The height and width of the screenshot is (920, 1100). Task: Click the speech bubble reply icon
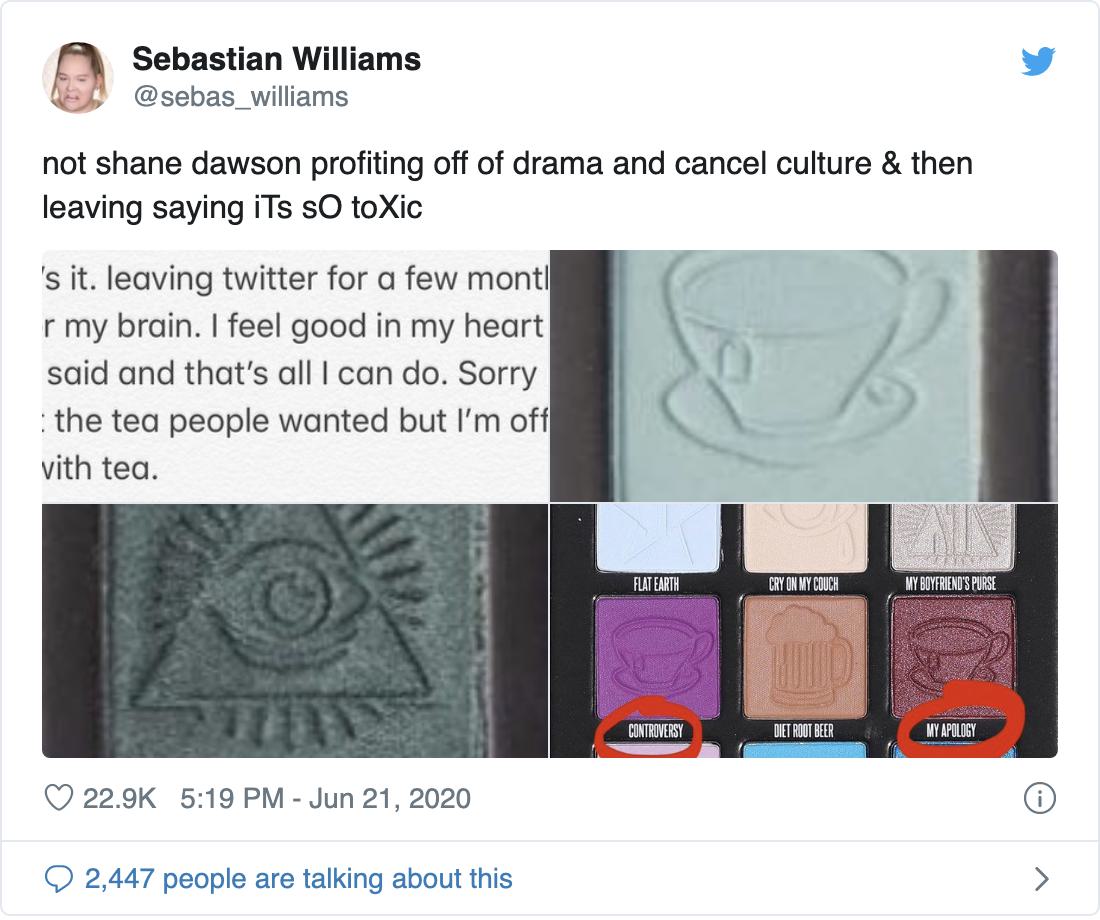(61, 878)
